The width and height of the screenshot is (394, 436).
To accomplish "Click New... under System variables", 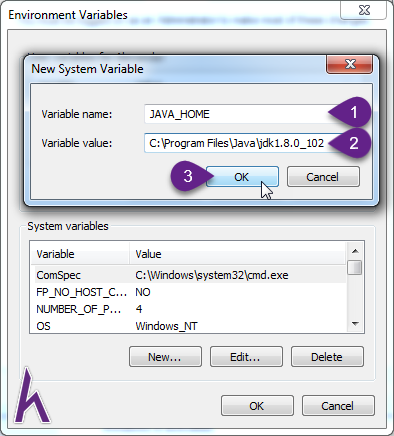I will 165,357.
